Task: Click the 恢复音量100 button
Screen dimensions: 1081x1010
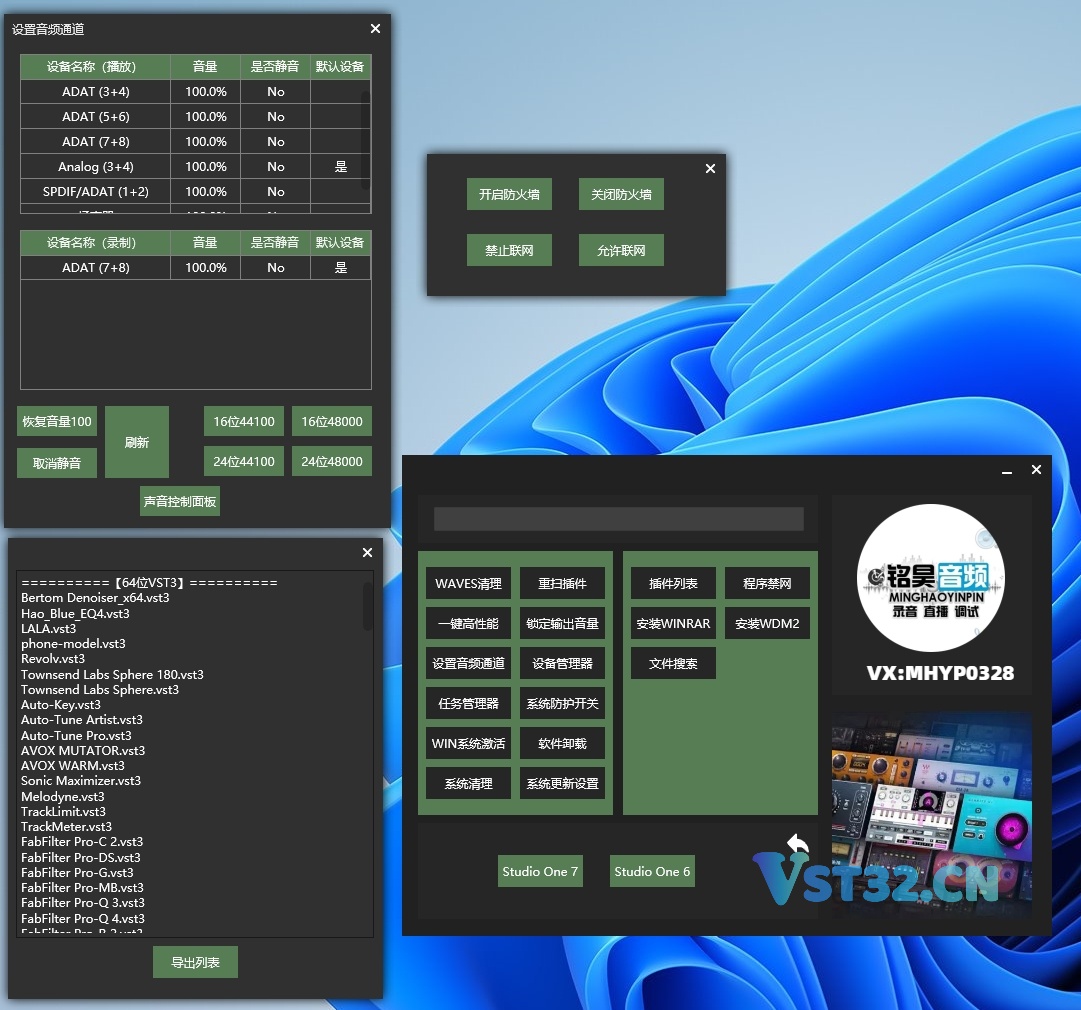Action: click(x=57, y=421)
